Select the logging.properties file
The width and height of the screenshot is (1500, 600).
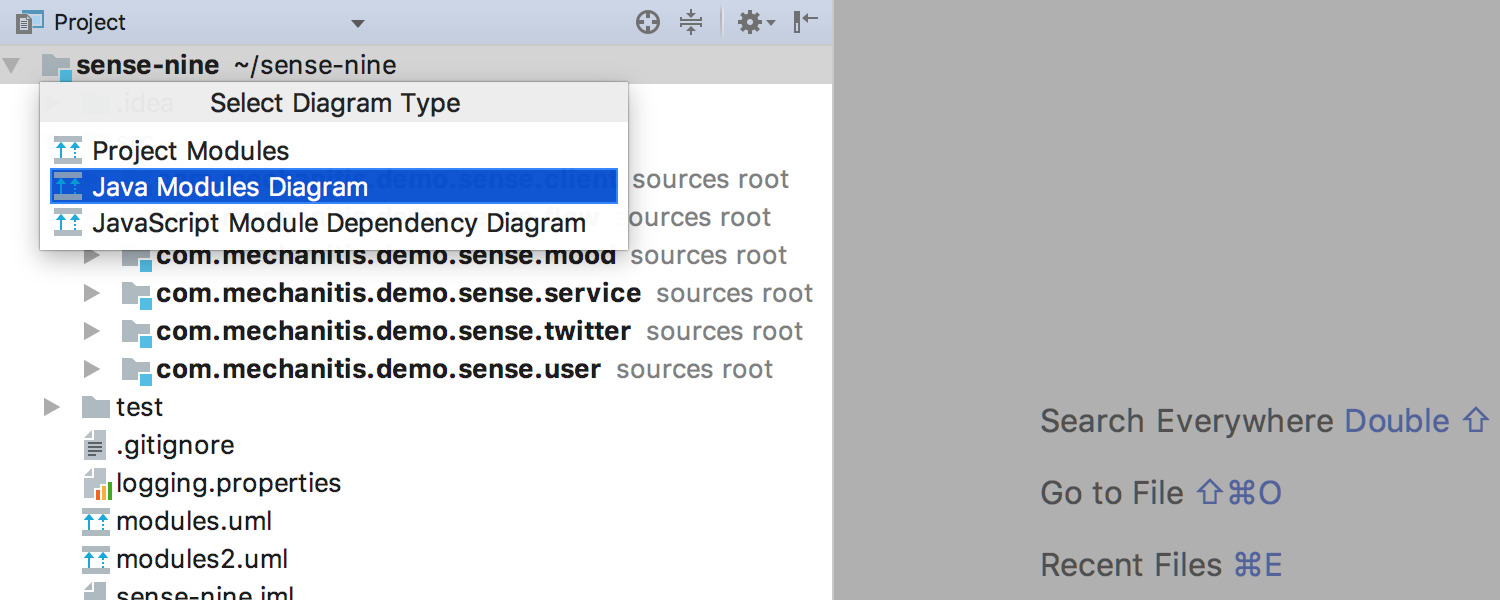228,484
